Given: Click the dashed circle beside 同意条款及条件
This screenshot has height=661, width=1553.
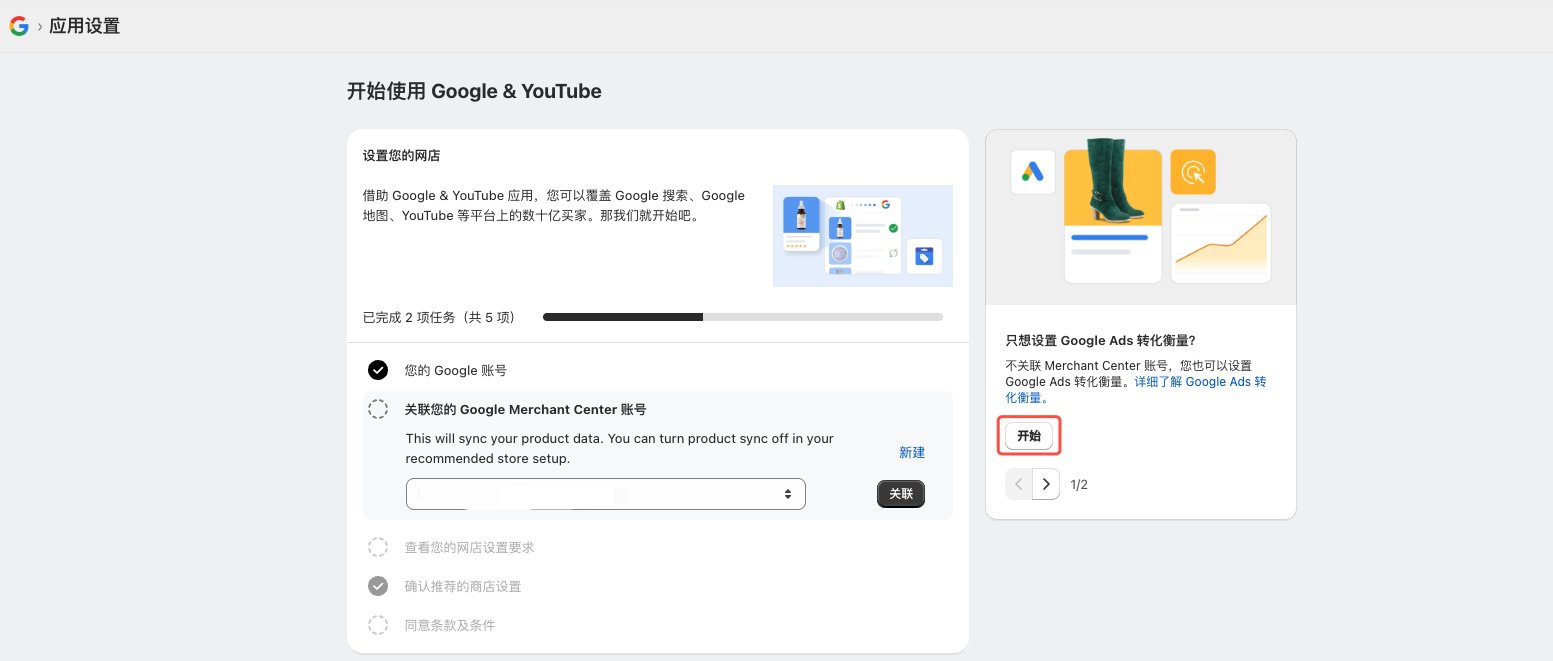Looking at the screenshot, I should (378, 625).
